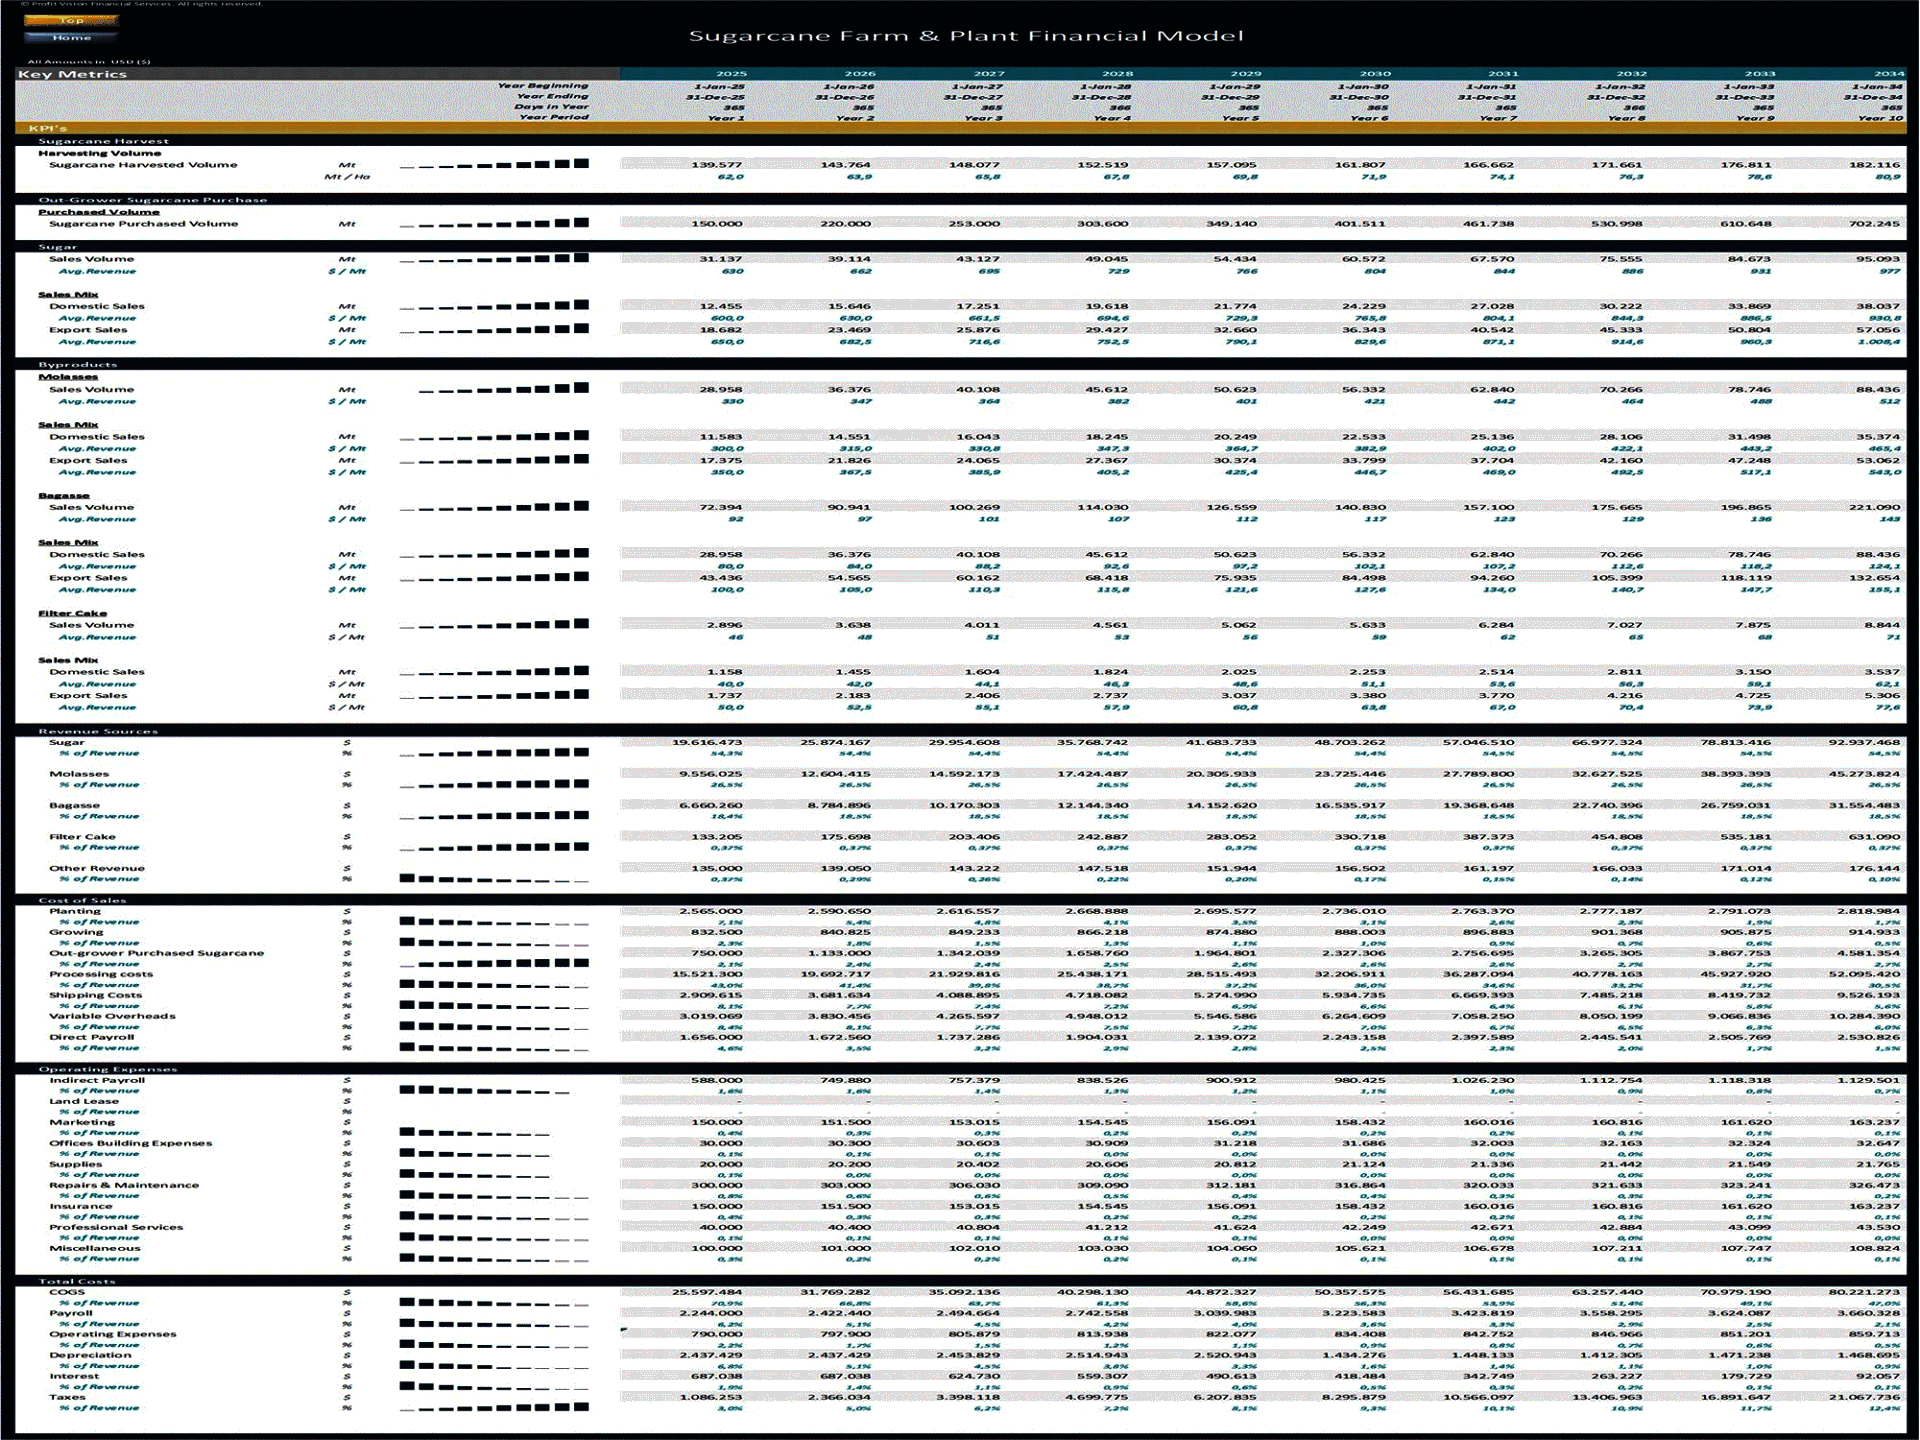The height and width of the screenshot is (1440, 1920).
Task: Select the Direct Payroll row label
Action: click(91, 1037)
